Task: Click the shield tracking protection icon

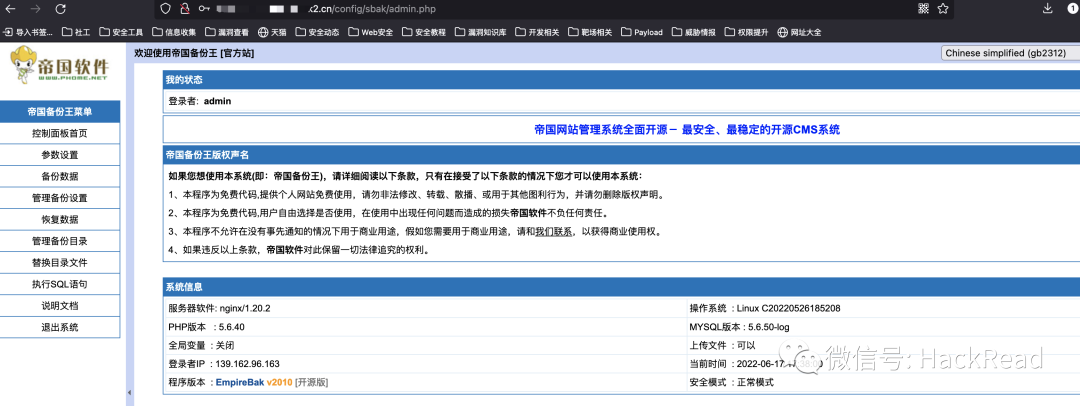Action: [x=165, y=9]
